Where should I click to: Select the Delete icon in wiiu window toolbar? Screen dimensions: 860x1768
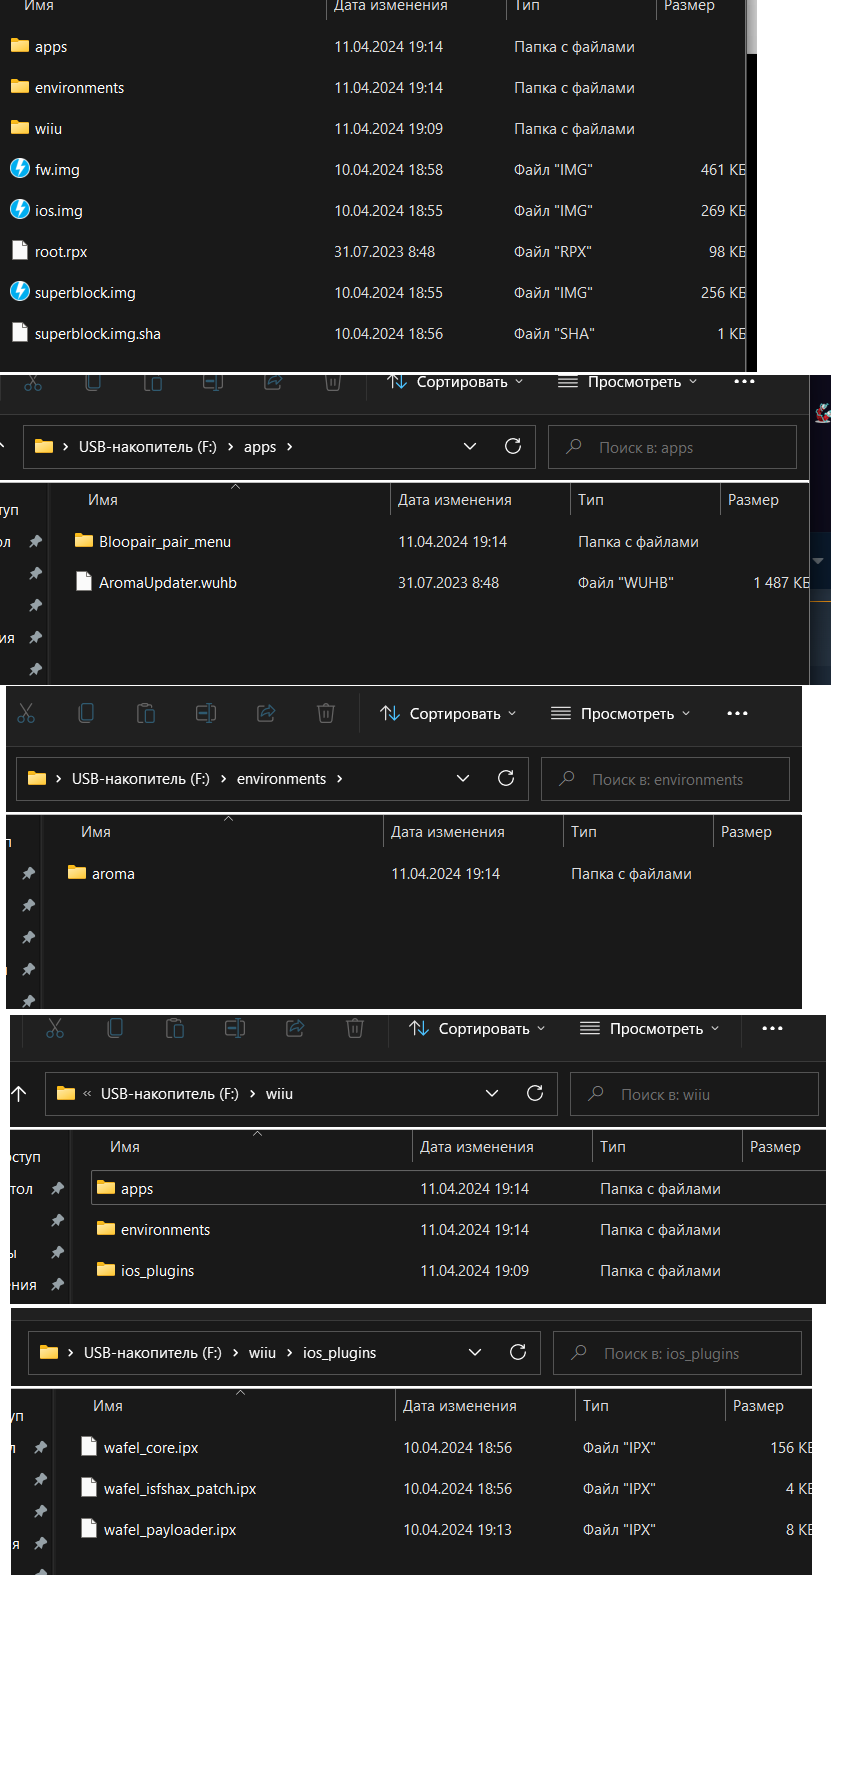355,1028
